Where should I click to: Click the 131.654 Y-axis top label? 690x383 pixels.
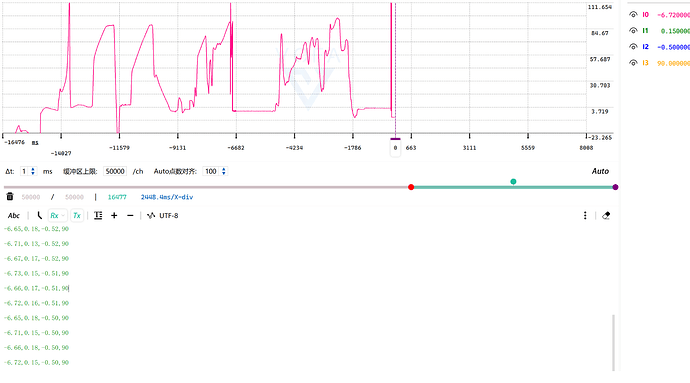point(600,7)
